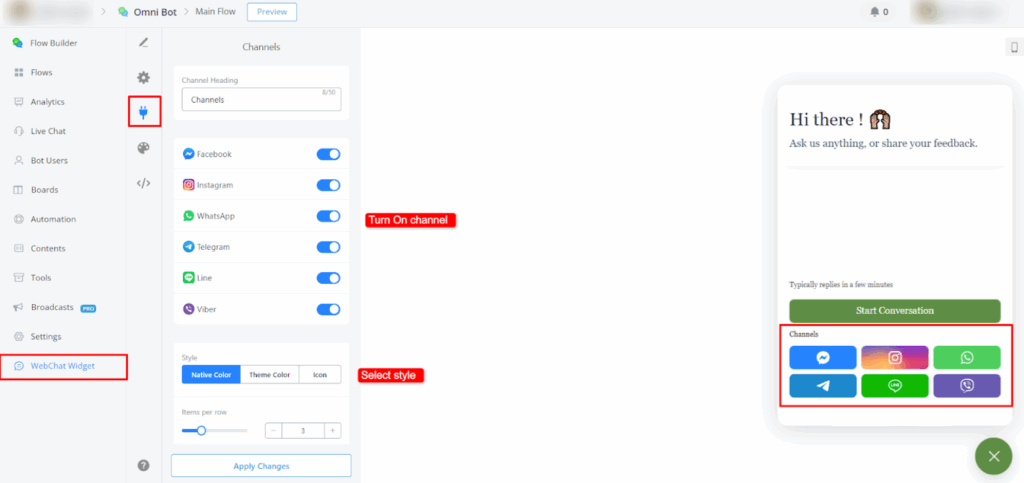This screenshot has height=483, width=1024.
Task: Click the items per row slider
Action: pos(214,430)
